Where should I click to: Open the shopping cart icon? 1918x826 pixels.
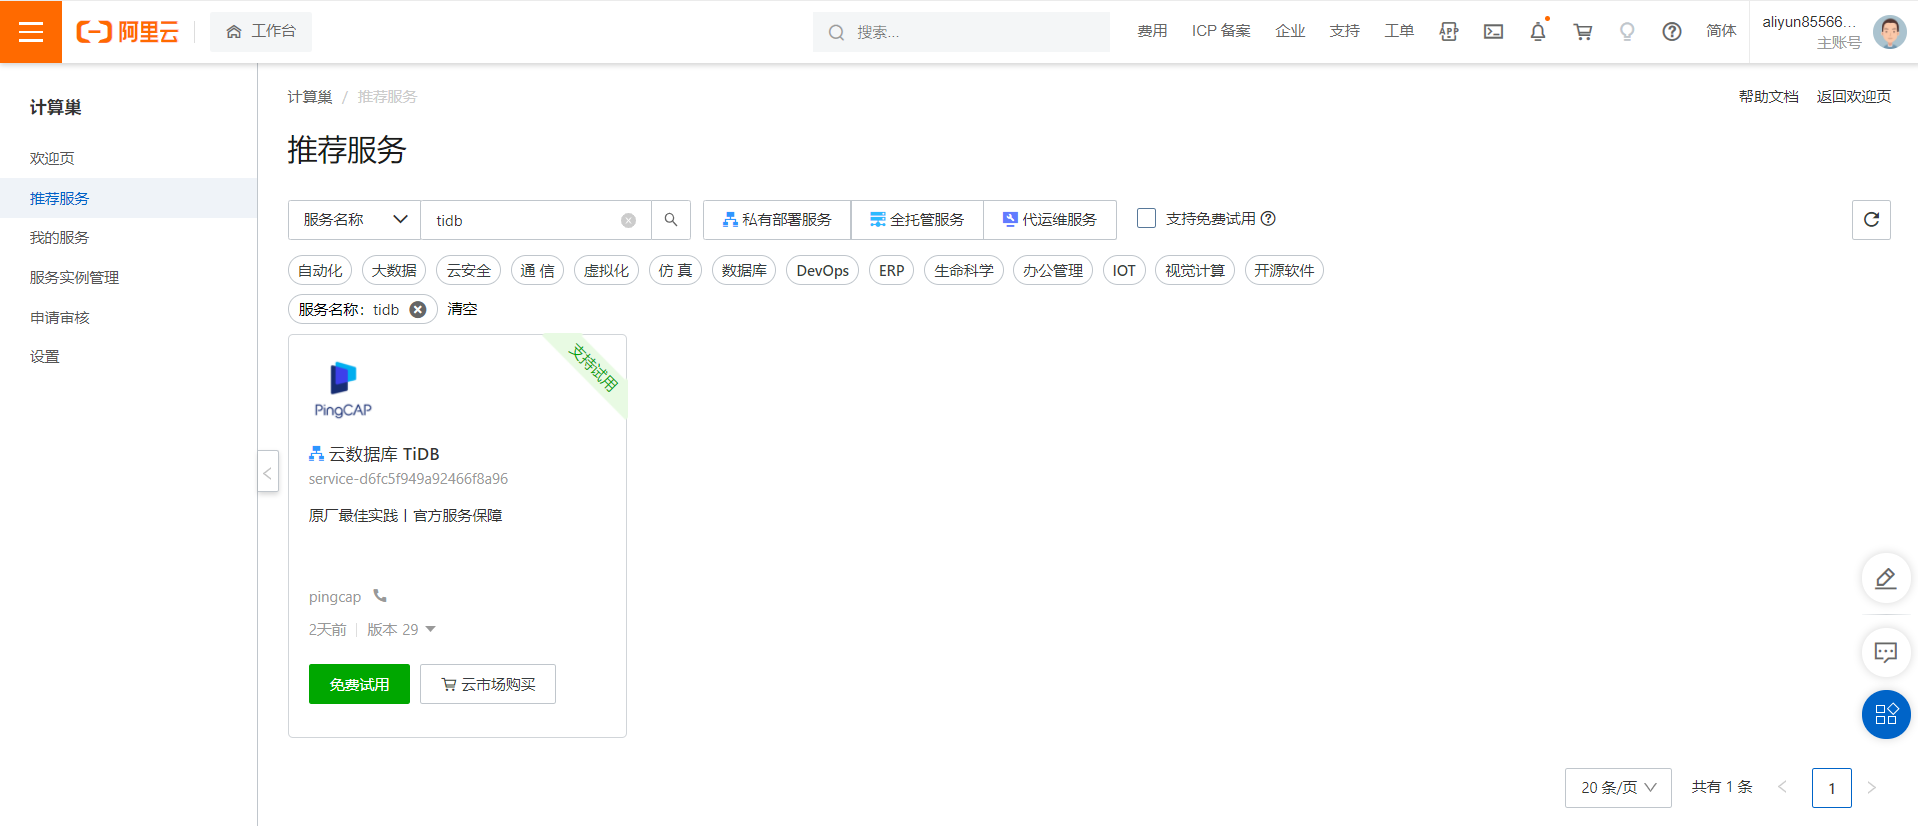(1582, 32)
